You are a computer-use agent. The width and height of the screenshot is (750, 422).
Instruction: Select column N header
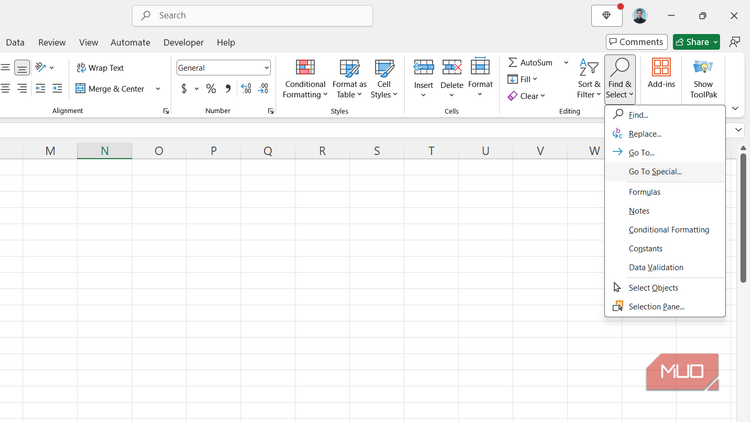click(104, 151)
